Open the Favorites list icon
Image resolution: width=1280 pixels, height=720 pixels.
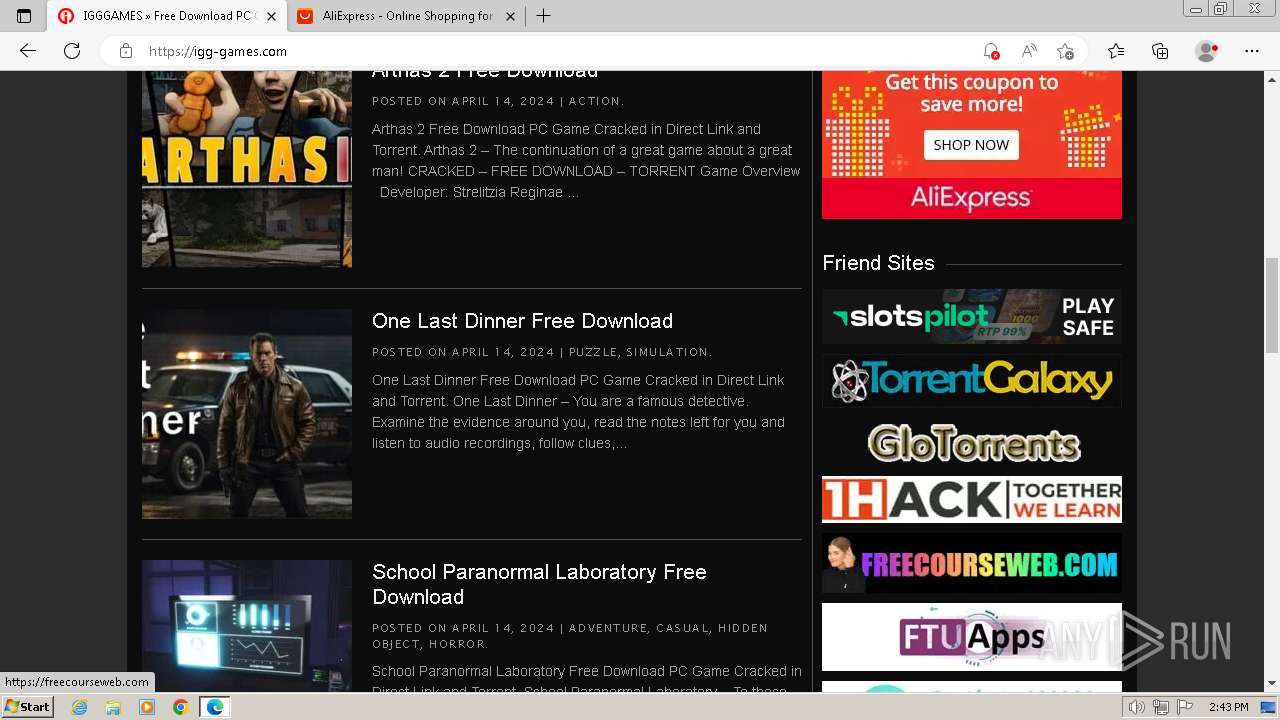[1116, 51]
